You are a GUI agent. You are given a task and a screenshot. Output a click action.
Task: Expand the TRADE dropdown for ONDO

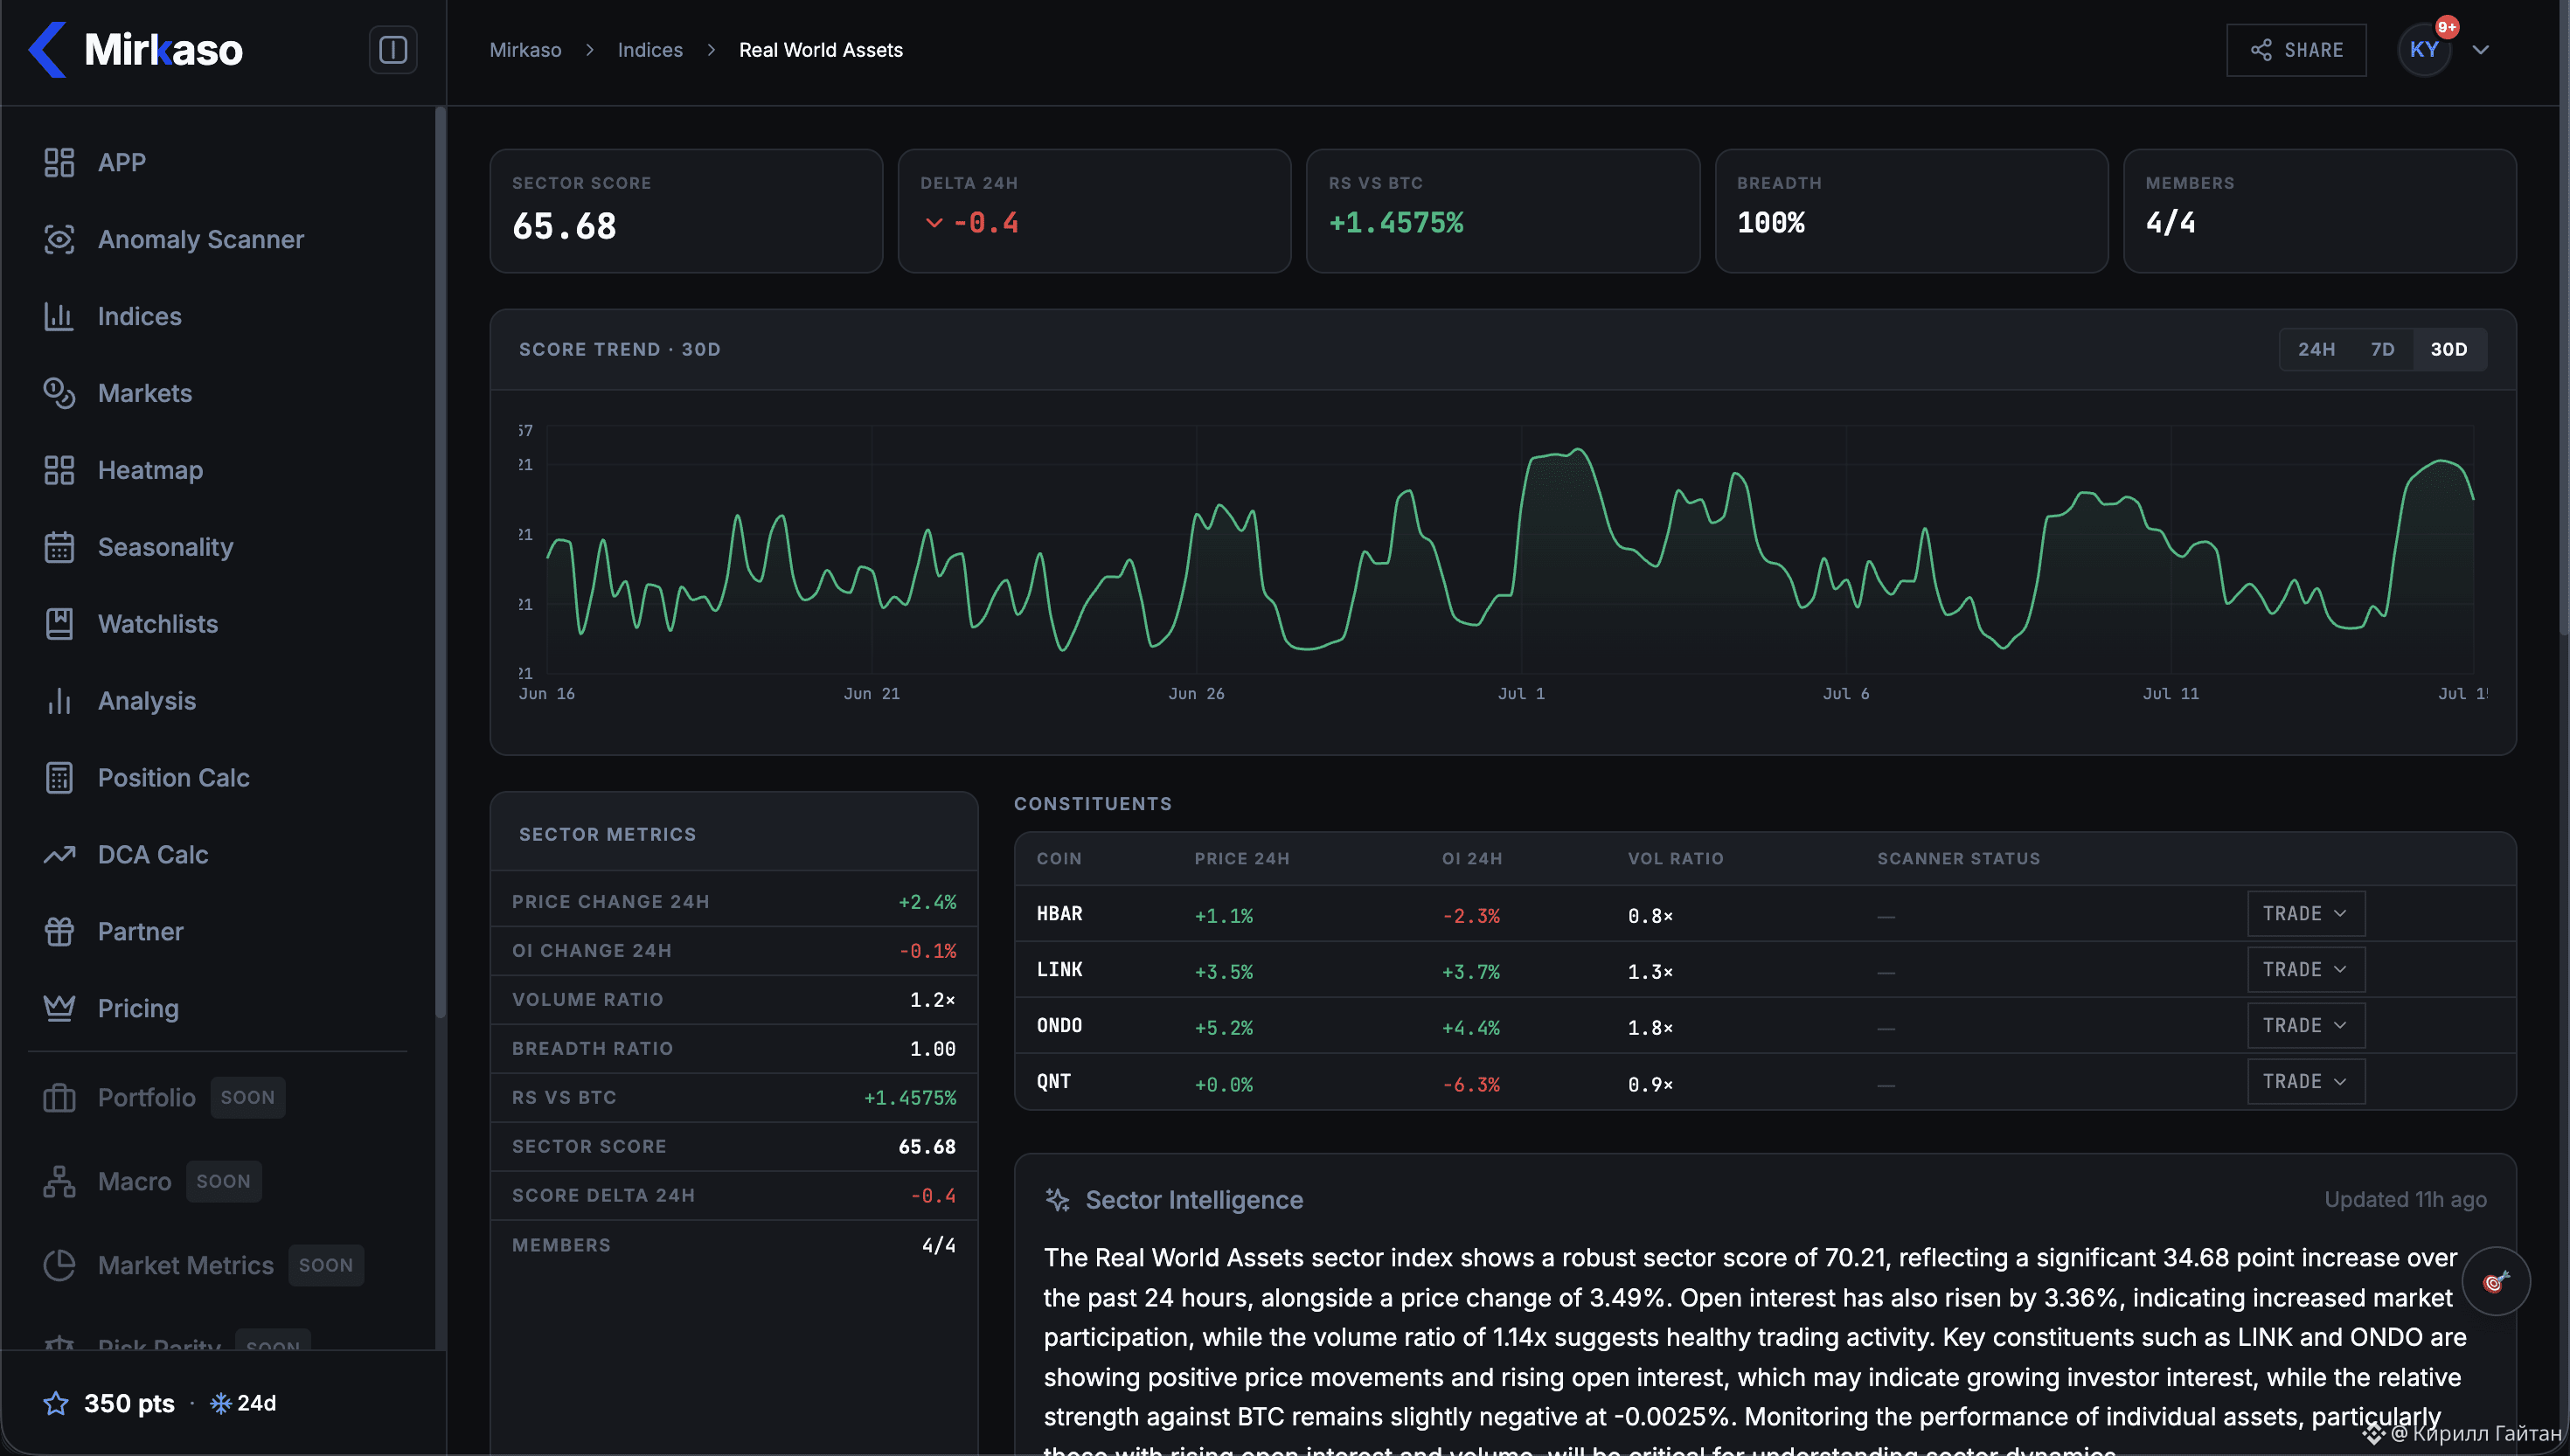coord(2305,1026)
